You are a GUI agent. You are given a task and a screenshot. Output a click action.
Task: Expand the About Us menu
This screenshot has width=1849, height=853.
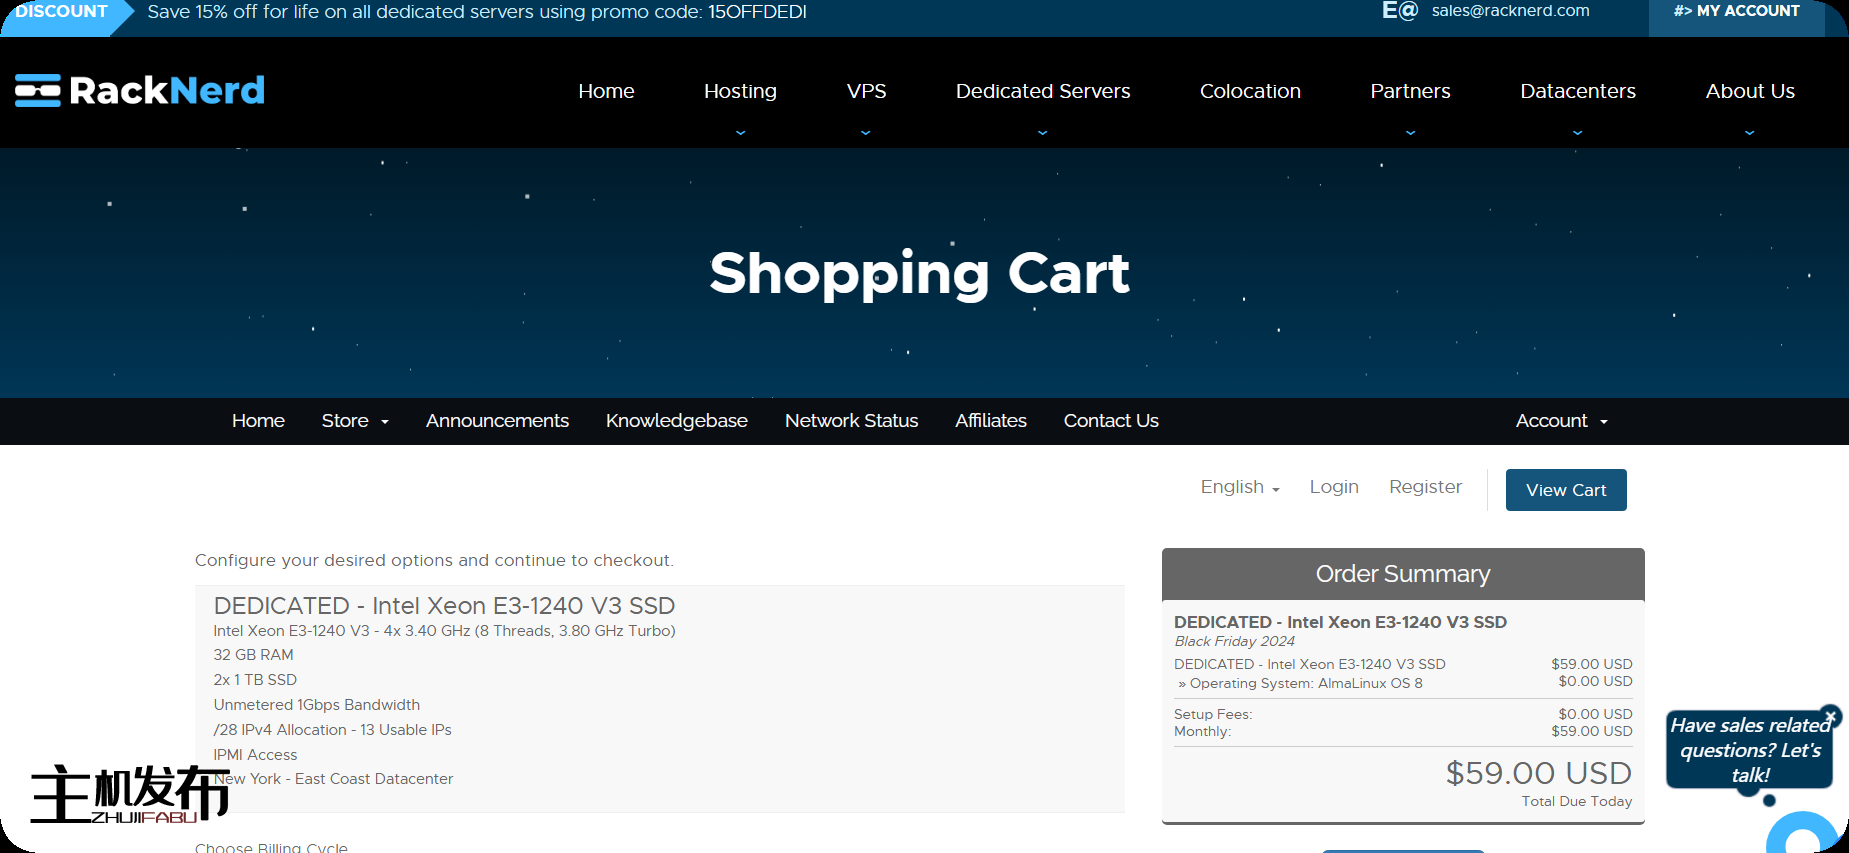click(1749, 132)
